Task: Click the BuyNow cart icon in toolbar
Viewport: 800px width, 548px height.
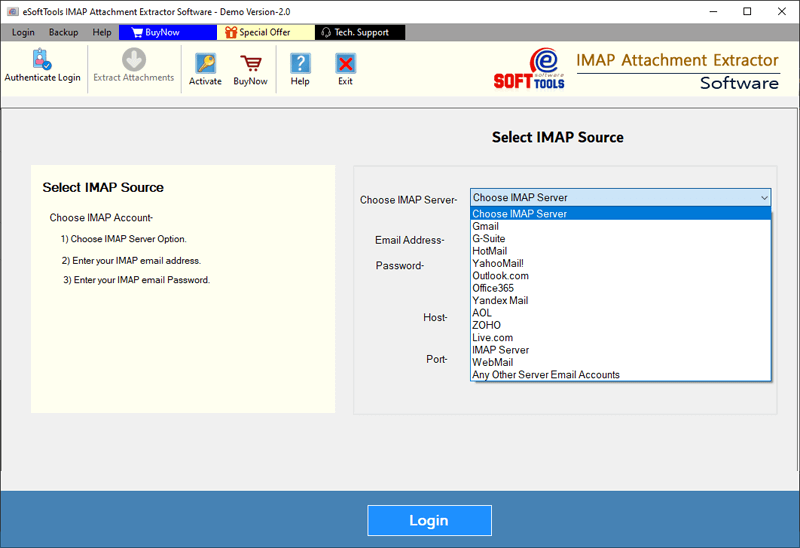Action: 251,63
